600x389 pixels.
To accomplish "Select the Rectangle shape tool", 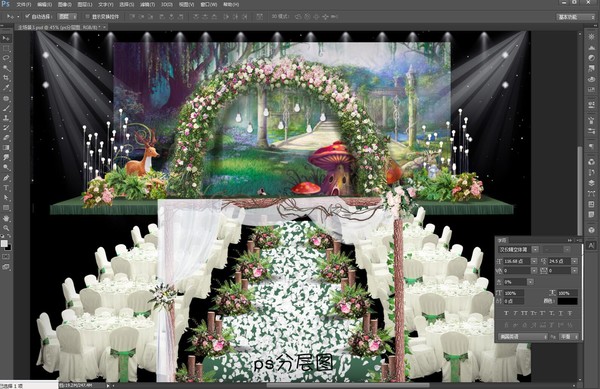I will point(6,208).
